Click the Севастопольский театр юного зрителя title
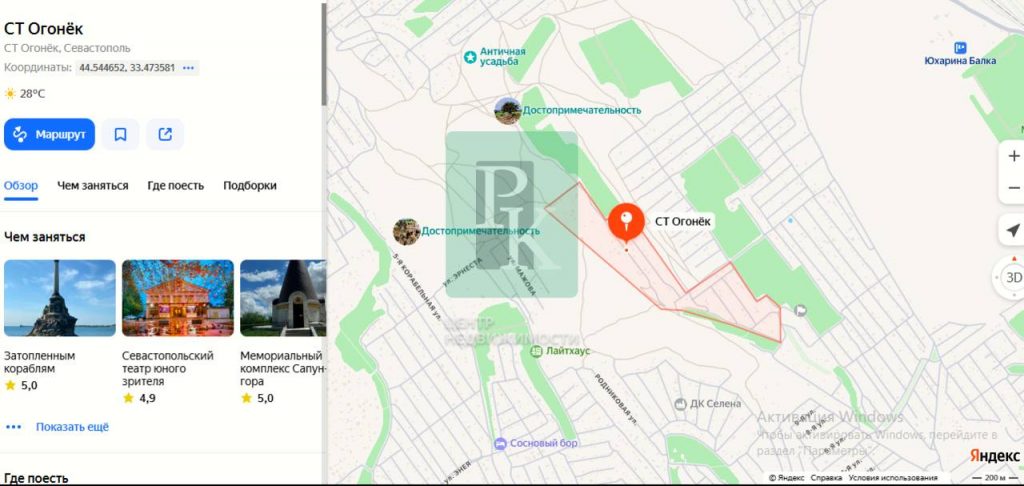Image resolution: width=1024 pixels, height=486 pixels. pyautogui.click(x=168, y=368)
